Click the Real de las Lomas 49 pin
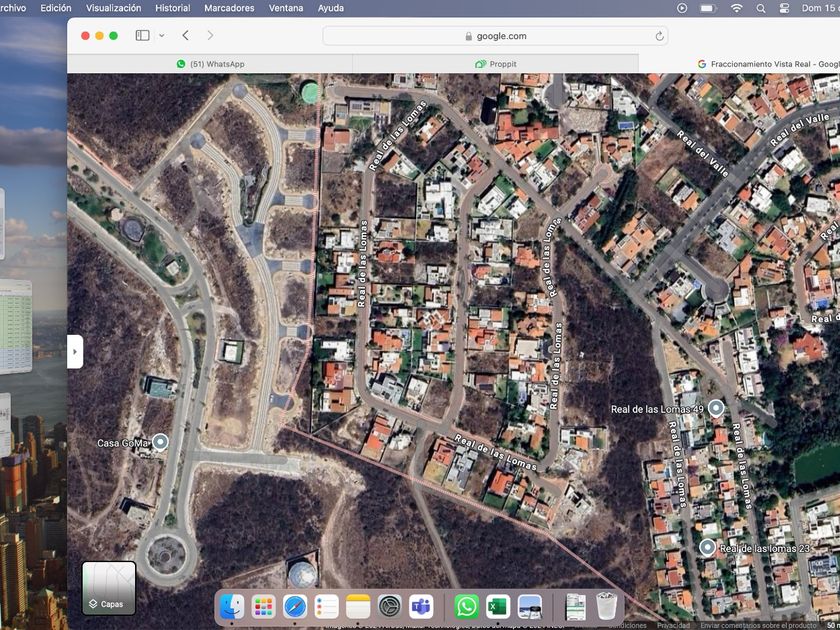Viewport: 840px width, 630px height. click(x=716, y=409)
